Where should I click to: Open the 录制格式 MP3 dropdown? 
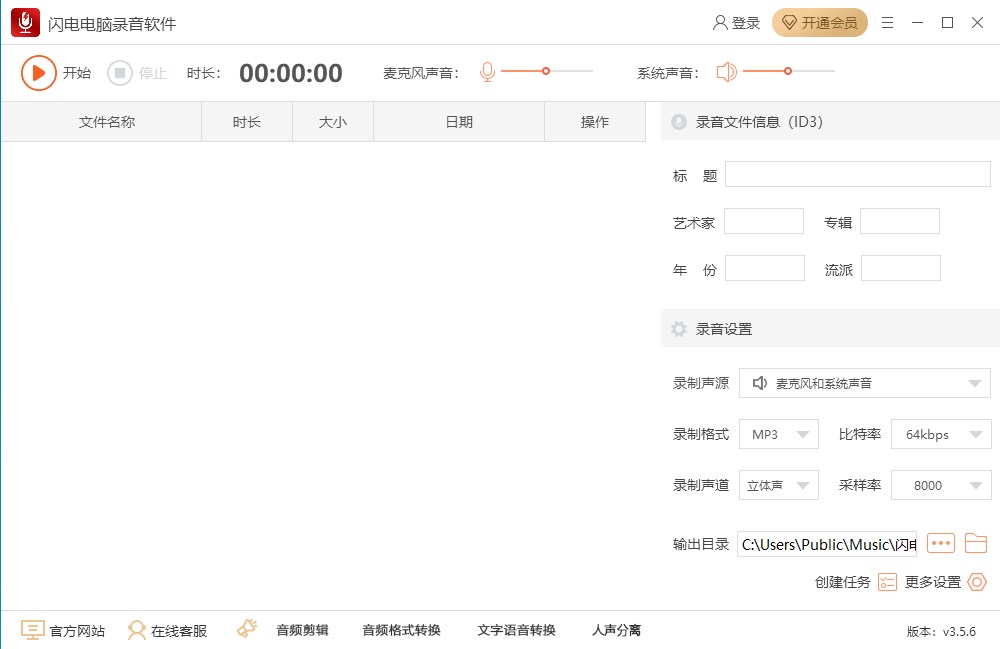(779, 434)
